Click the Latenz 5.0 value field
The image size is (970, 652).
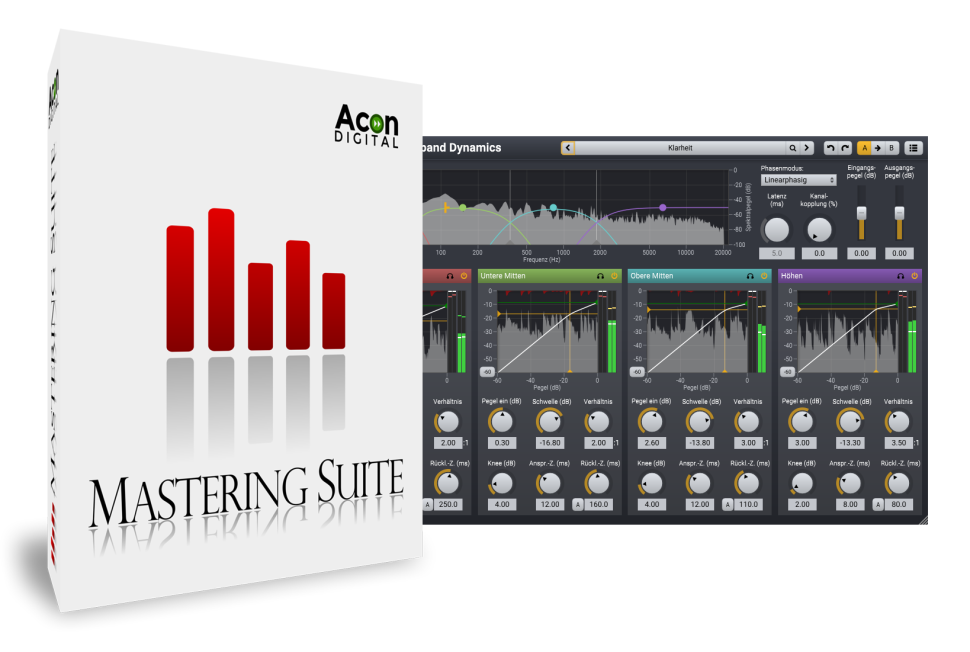coord(777,253)
